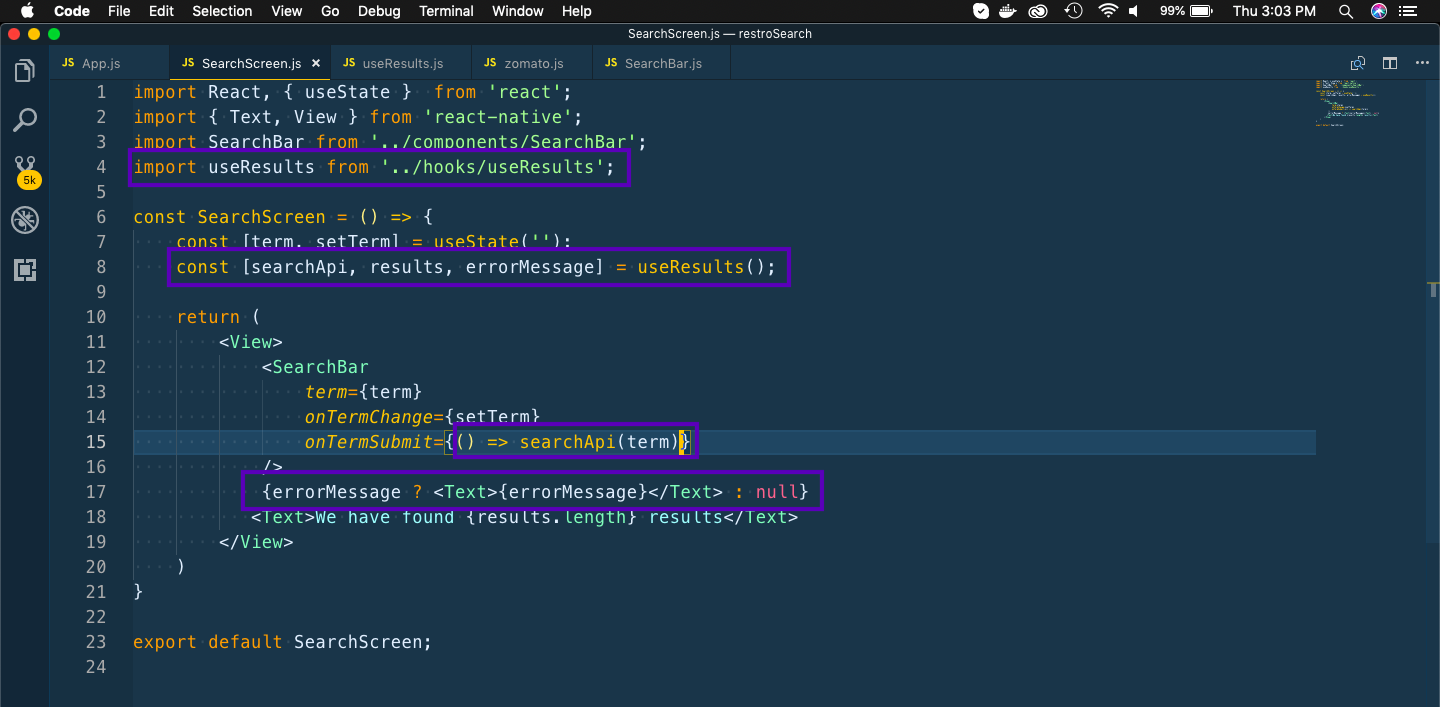Click 'searchApi' in line 8 destructuring
1440x707 pixels.
[x=299, y=267]
